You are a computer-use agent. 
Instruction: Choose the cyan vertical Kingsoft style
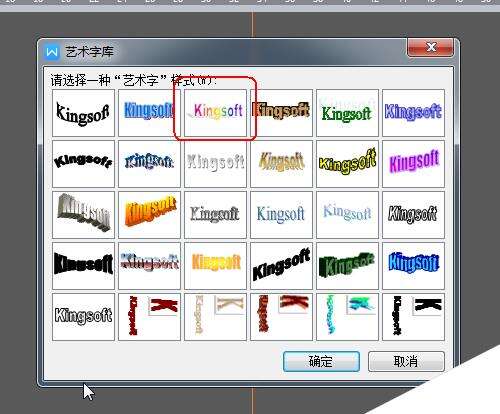click(x=347, y=317)
